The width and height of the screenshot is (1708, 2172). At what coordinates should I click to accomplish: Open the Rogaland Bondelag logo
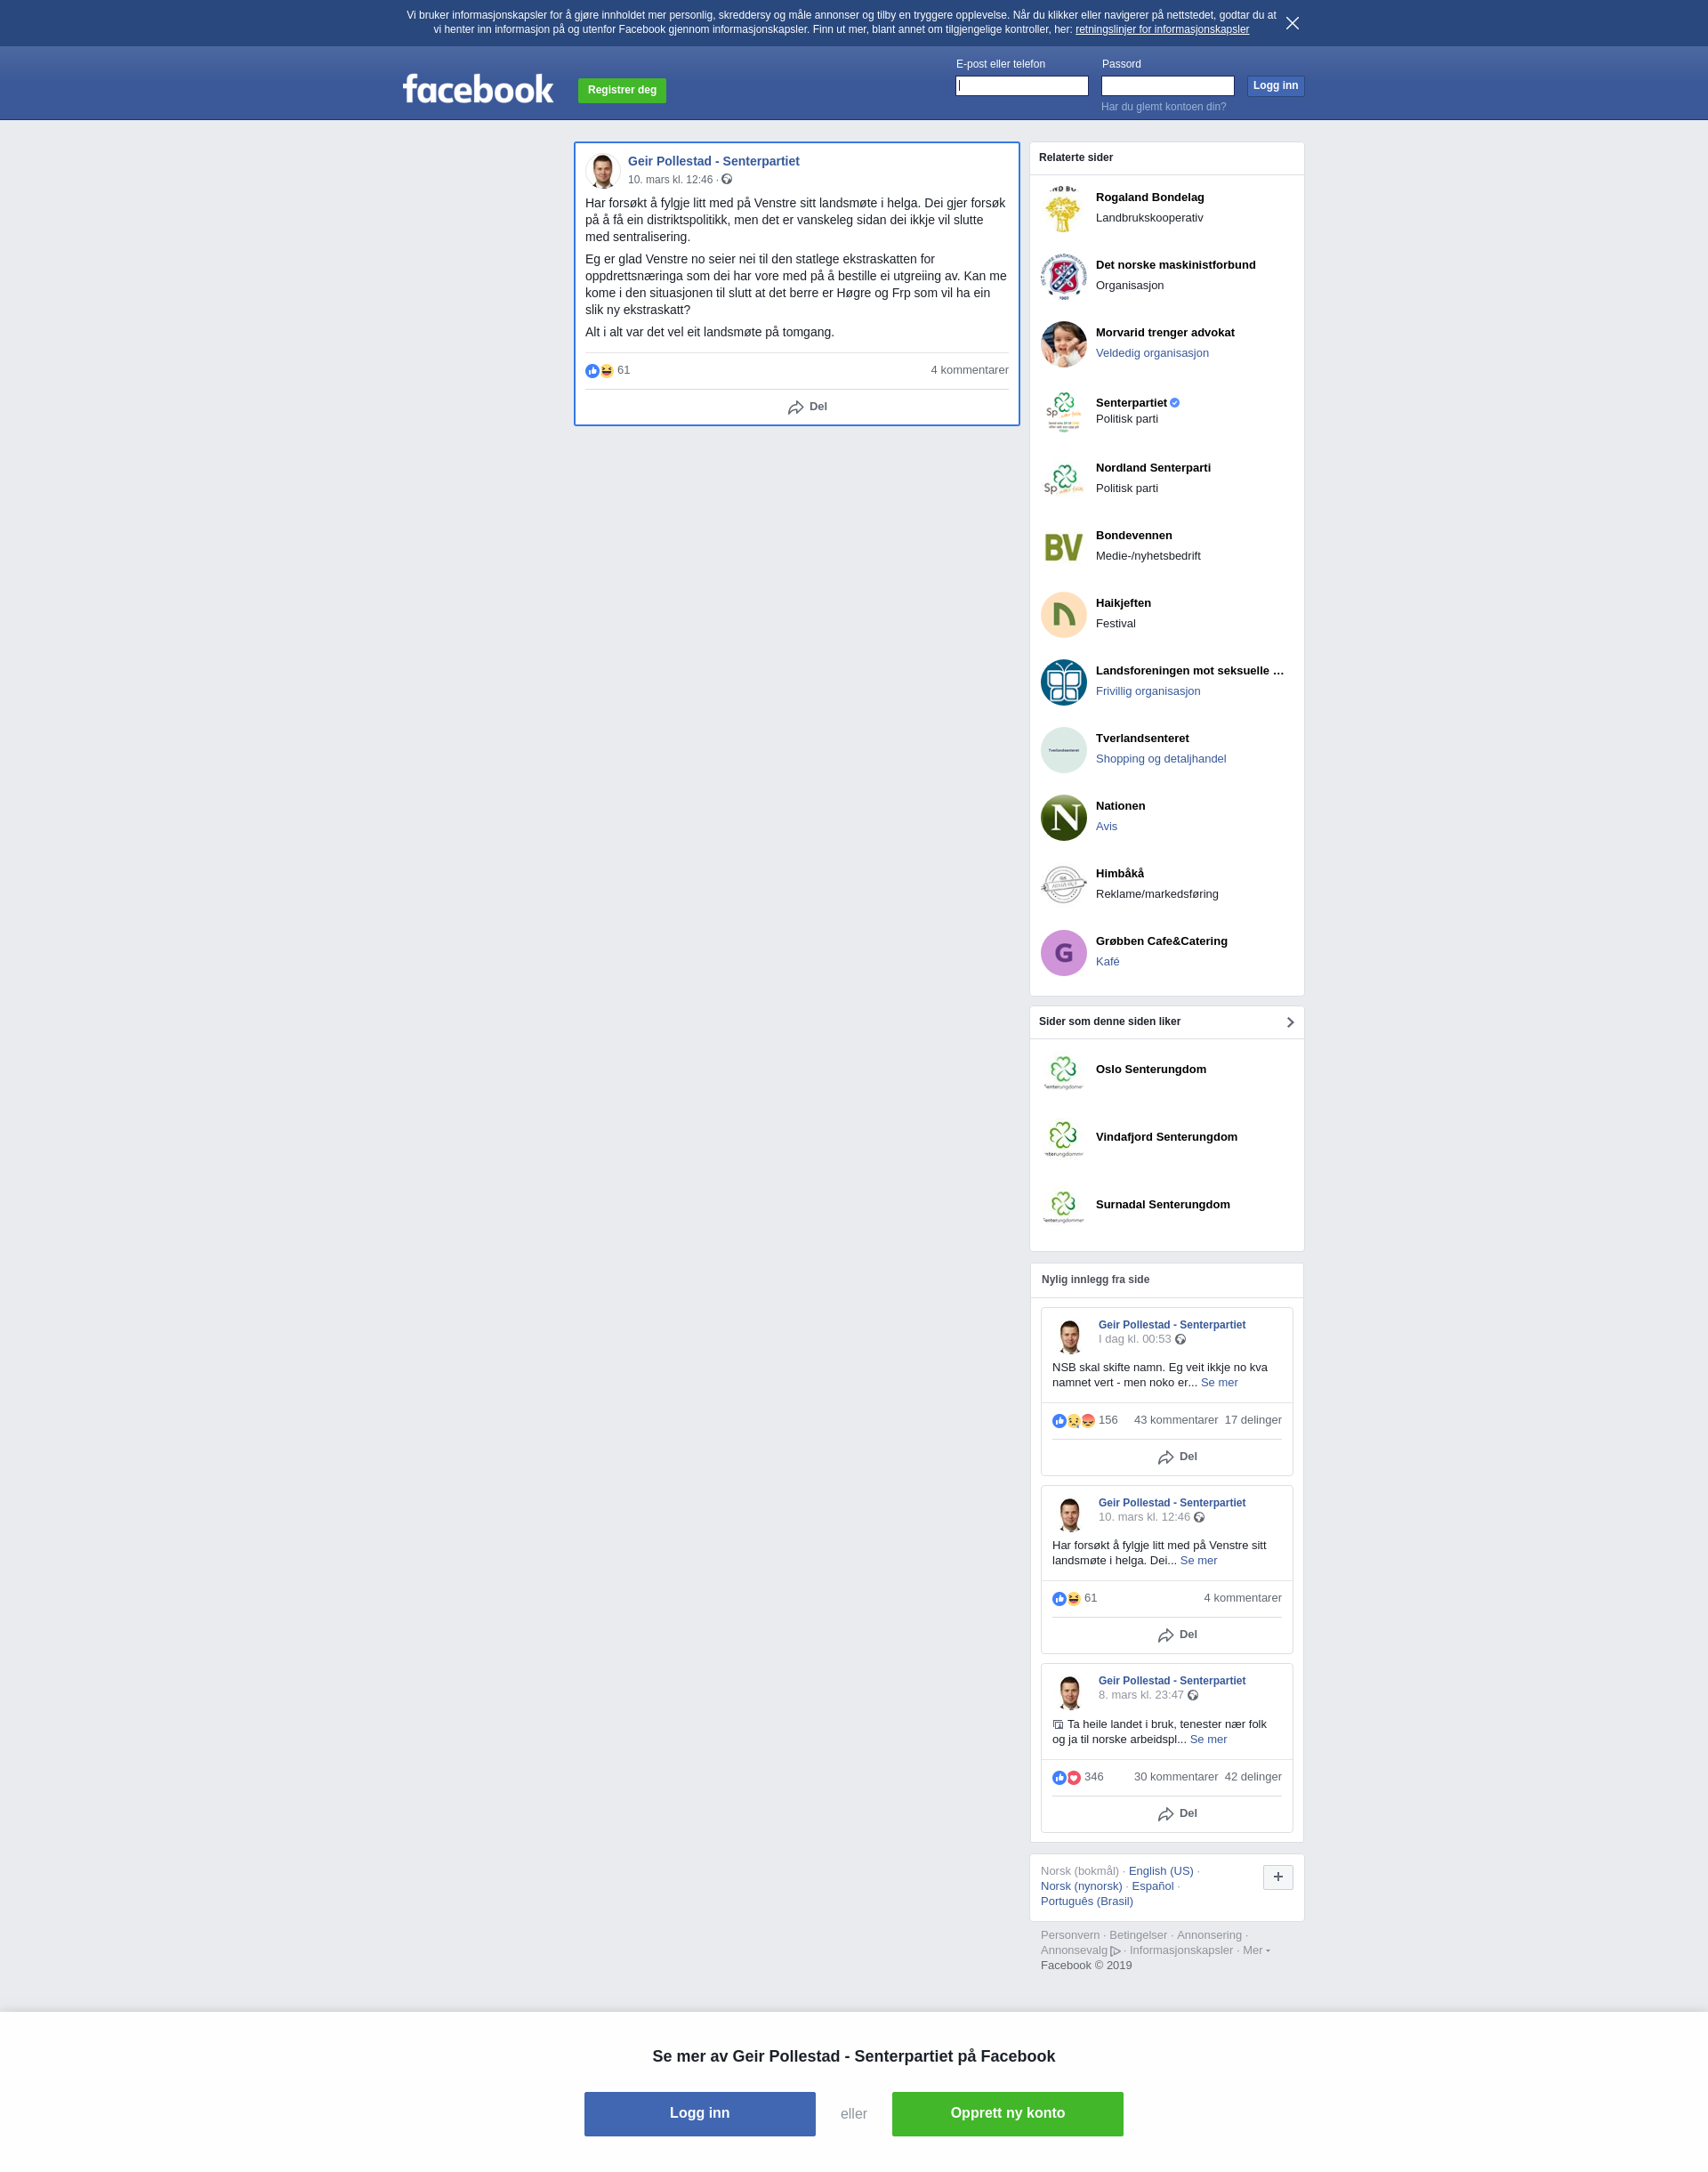pyautogui.click(x=1063, y=209)
